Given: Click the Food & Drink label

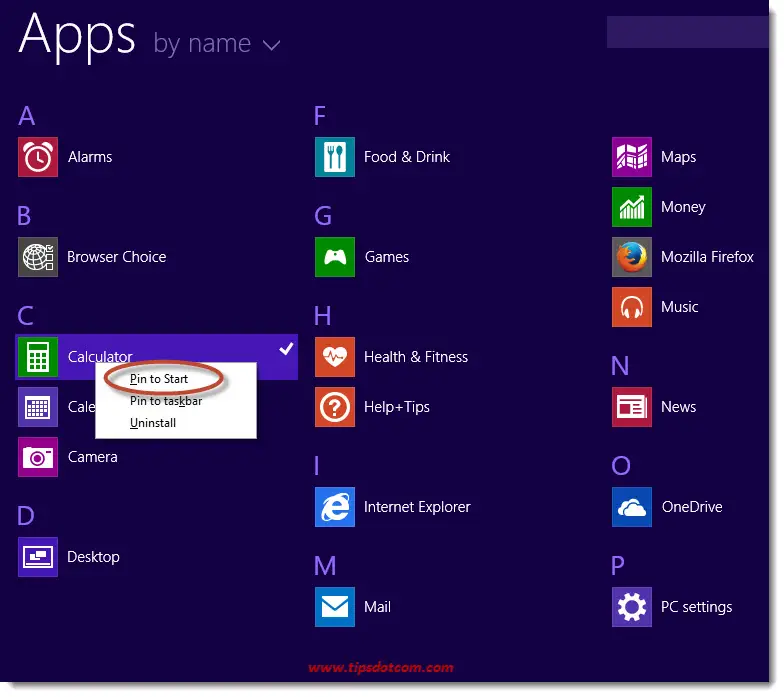Looking at the screenshot, I should pyautogui.click(x=407, y=157).
